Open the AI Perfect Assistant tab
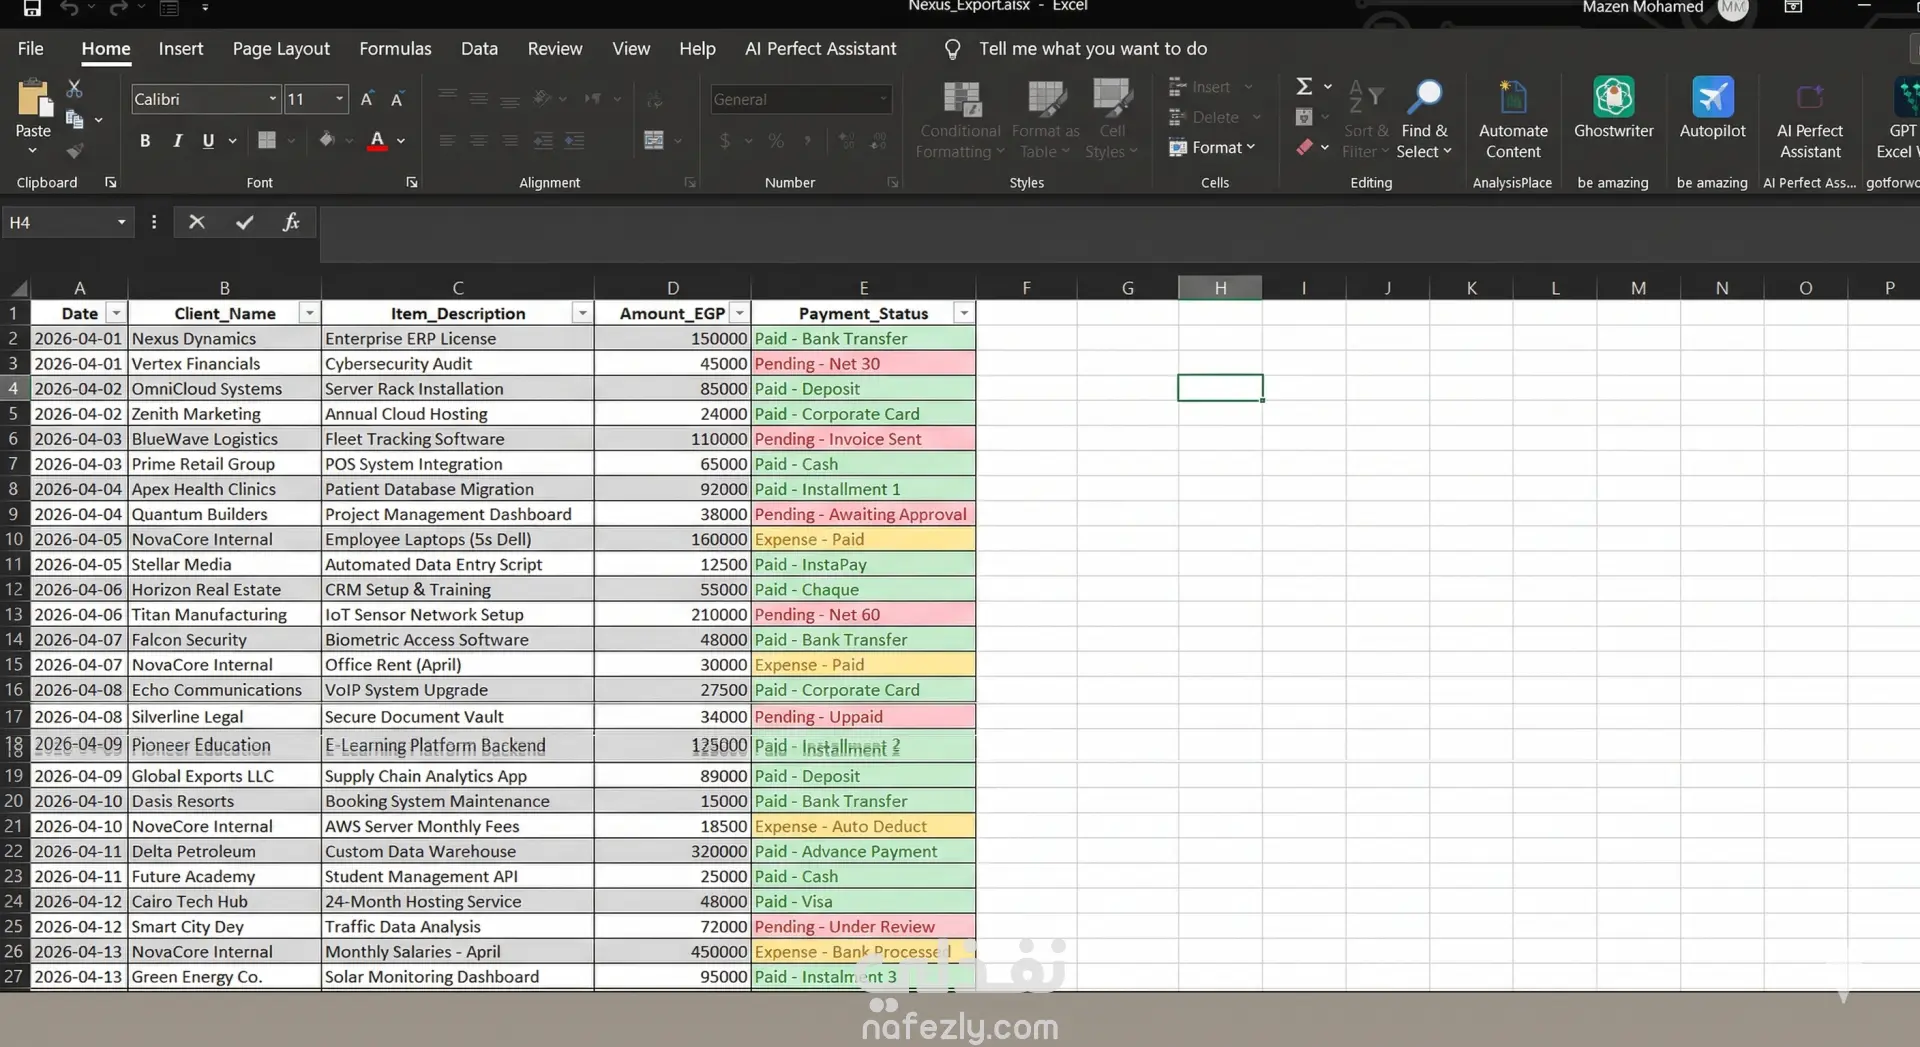Viewport: 1920px width, 1047px height. pyautogui.click(x=820, y=48)
